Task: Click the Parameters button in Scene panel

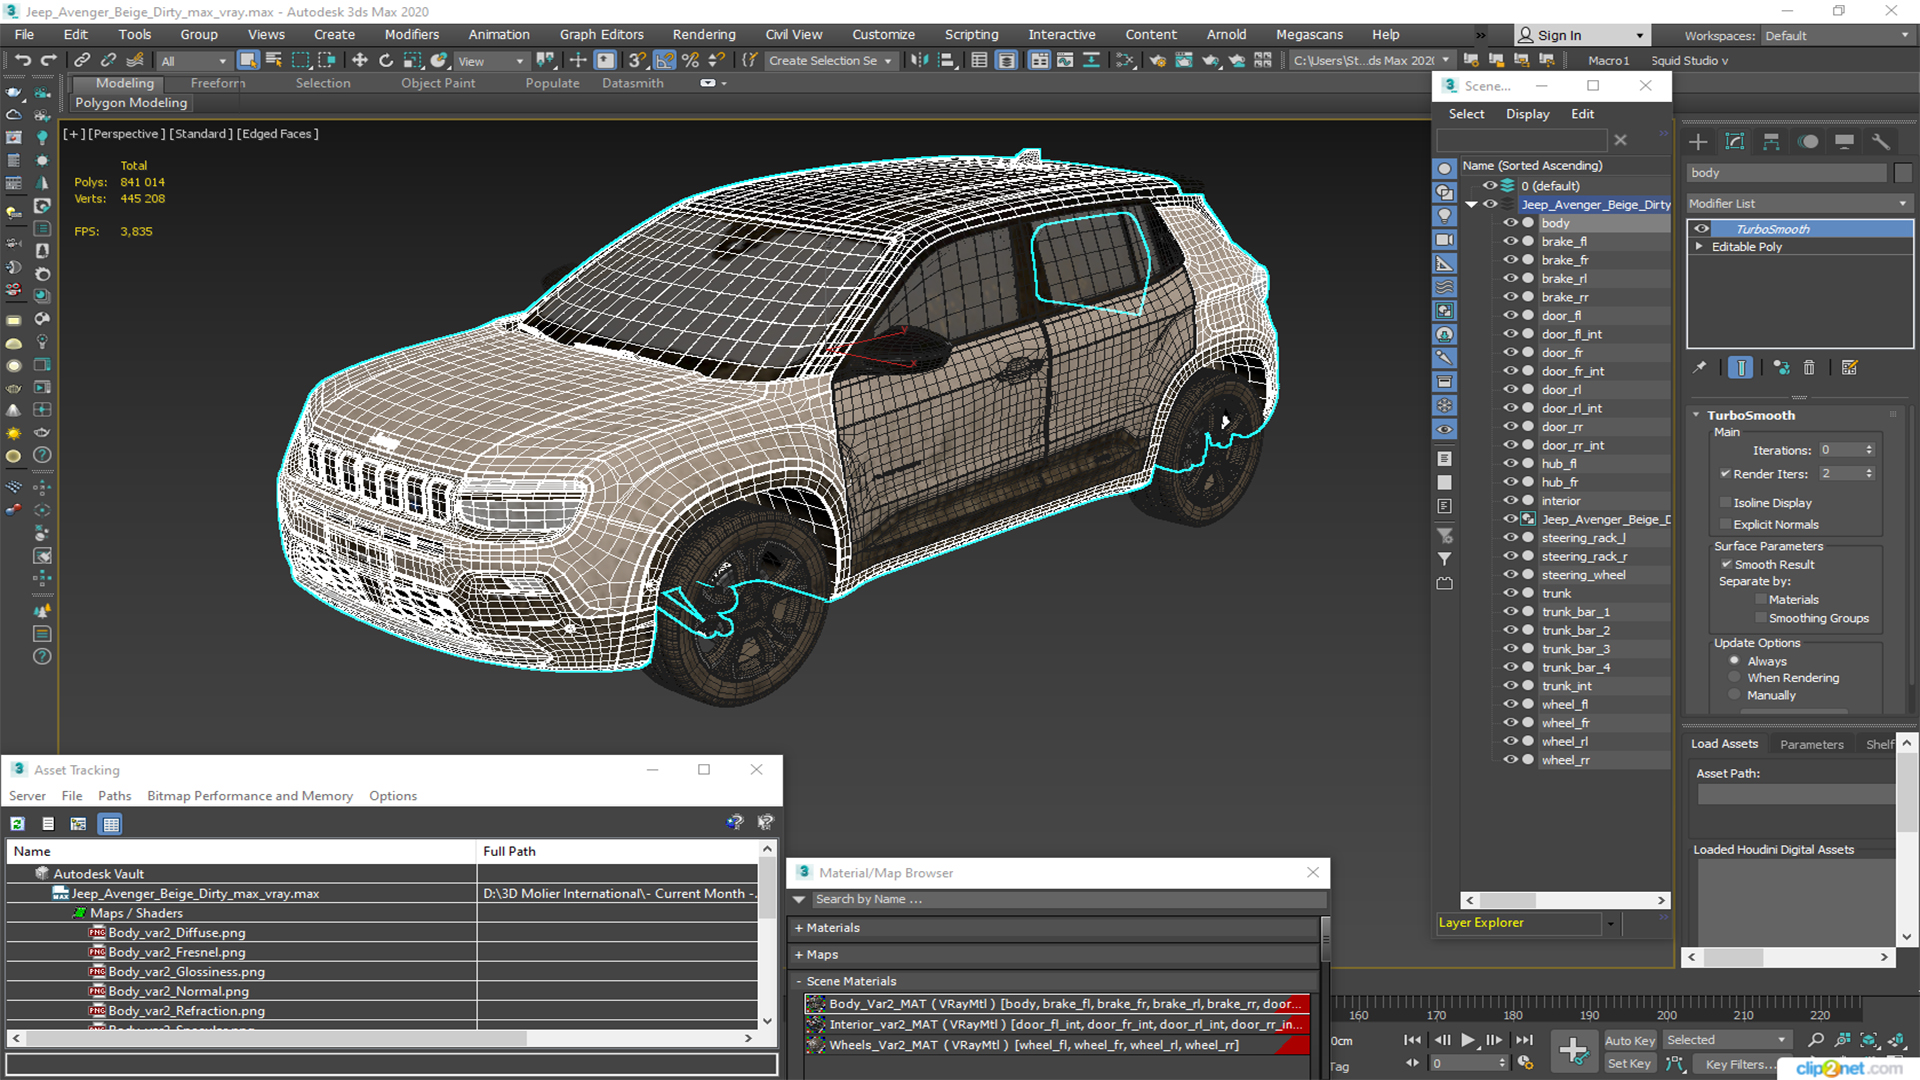Action: 1813,744
